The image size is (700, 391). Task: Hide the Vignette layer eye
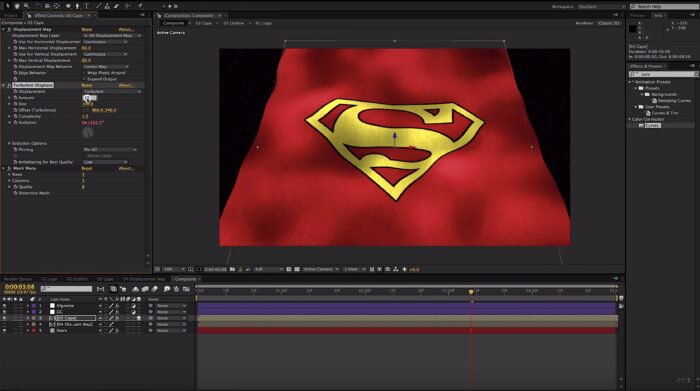coord(4,306)
